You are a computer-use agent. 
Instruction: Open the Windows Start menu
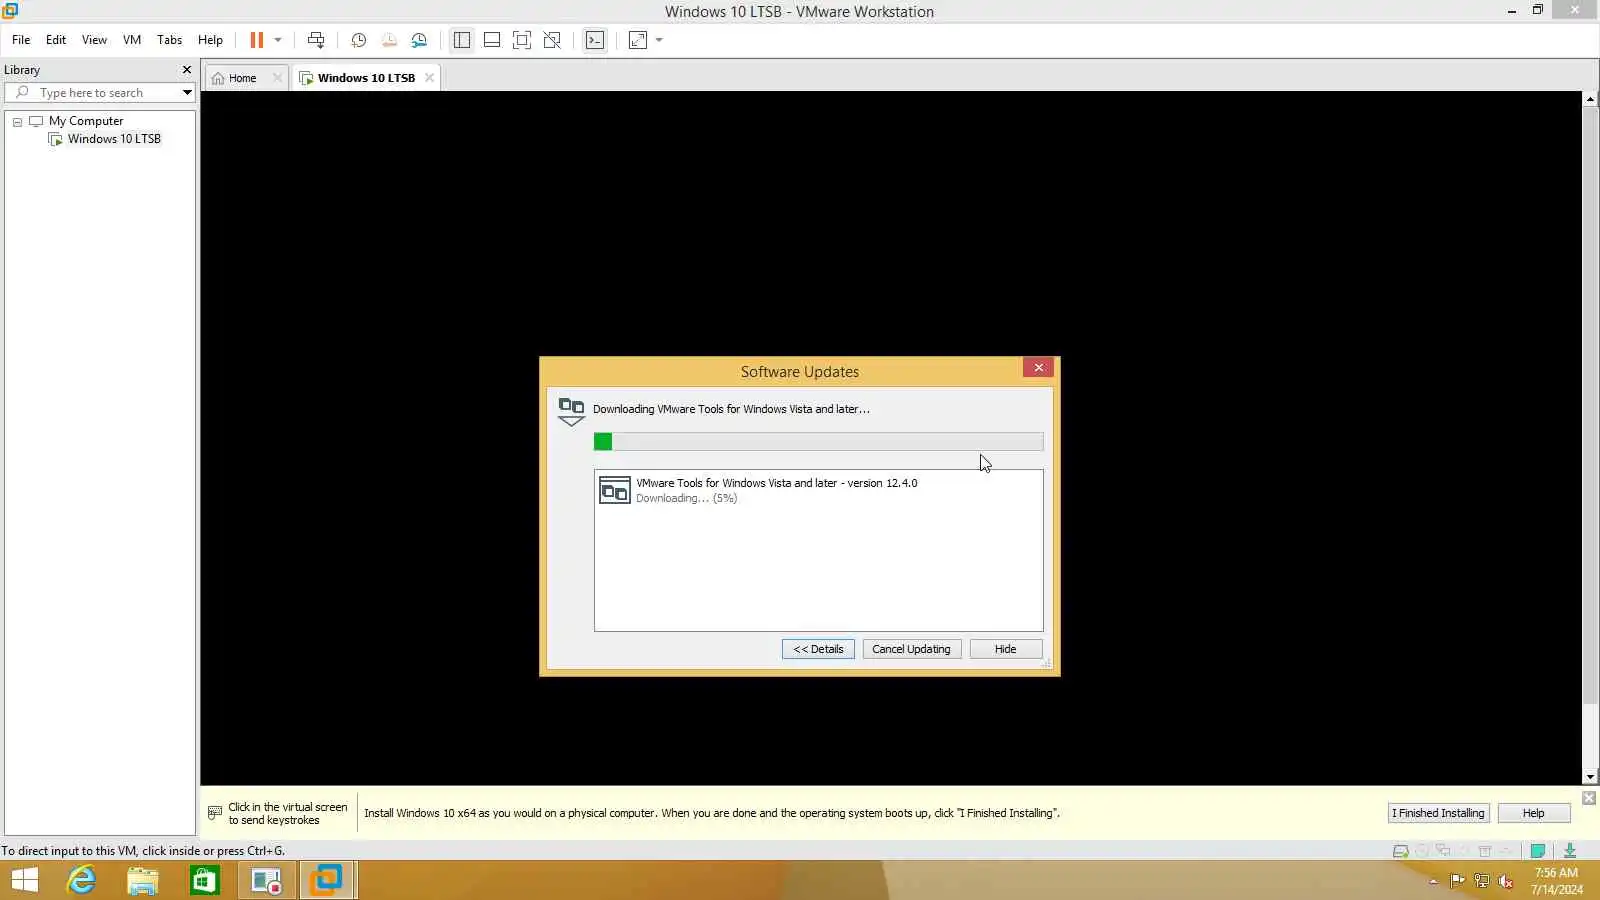click(x=25, y=880)
